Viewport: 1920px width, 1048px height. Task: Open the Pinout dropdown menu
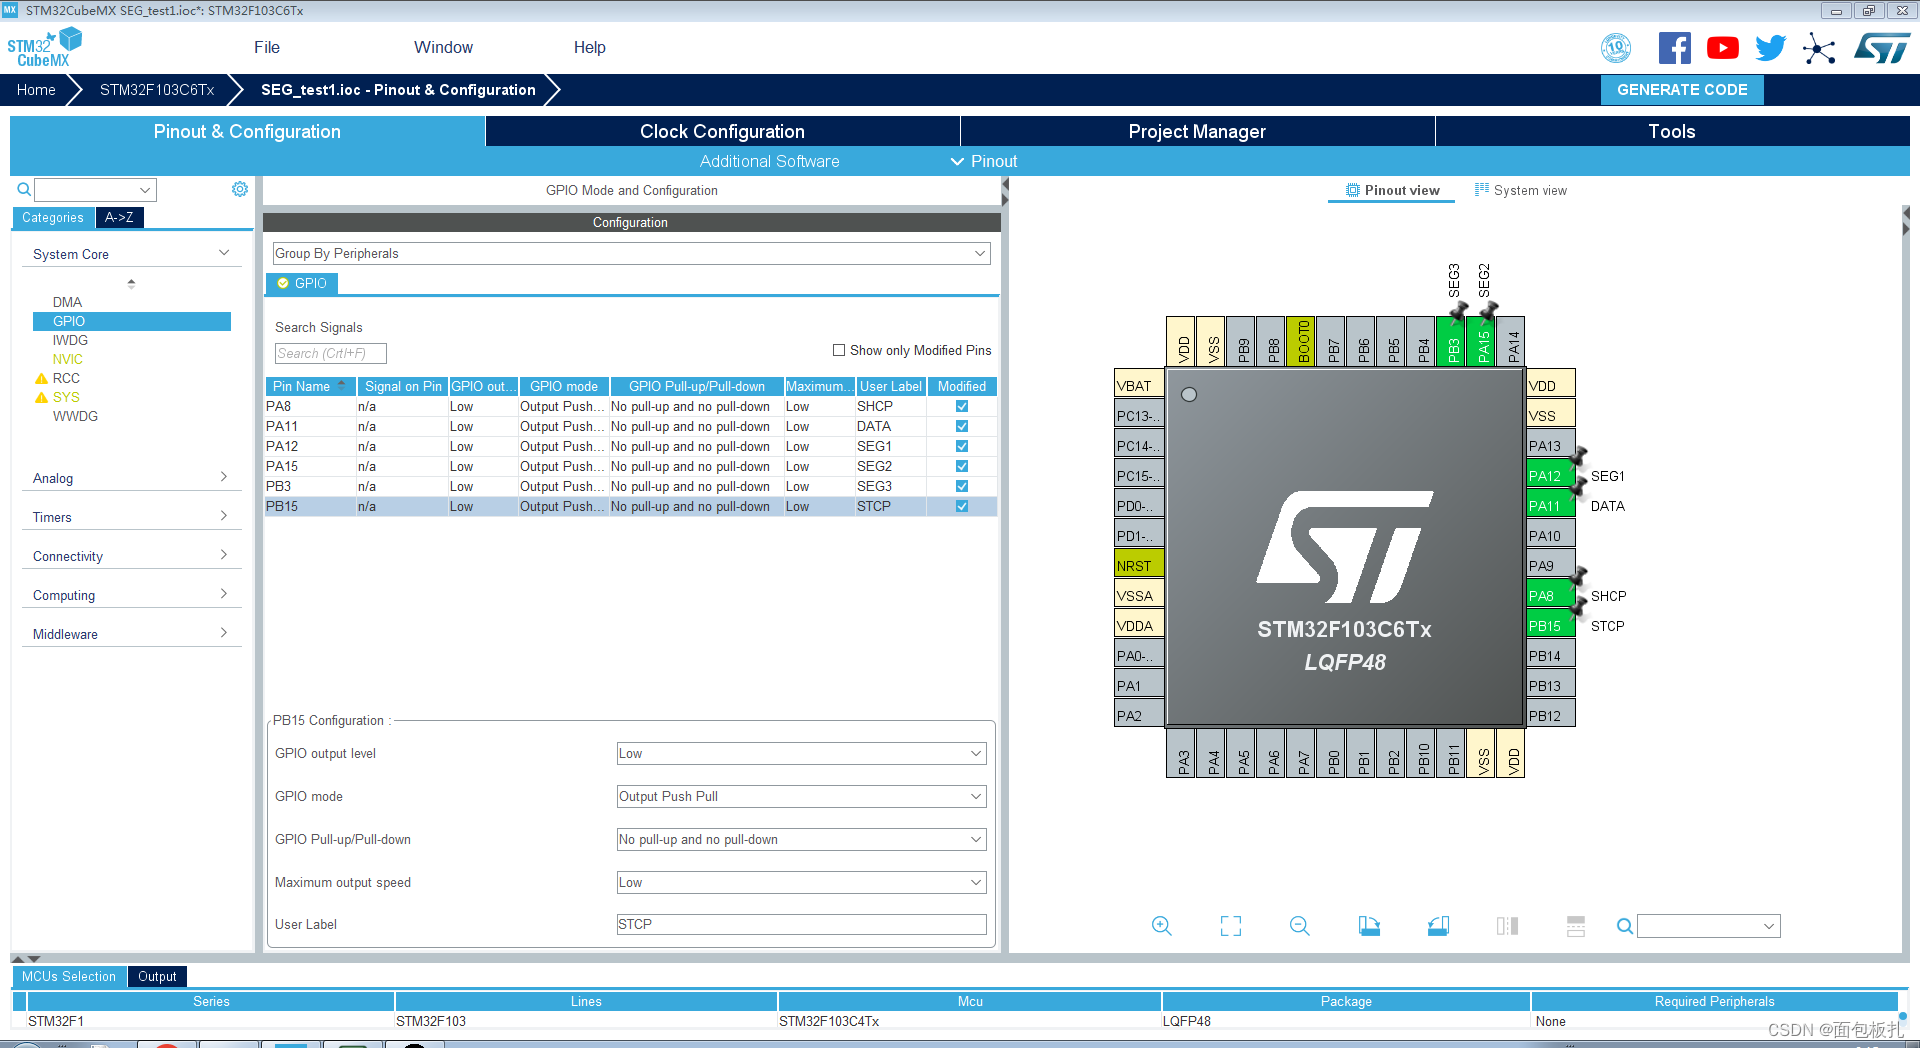(x=984, y=161)
